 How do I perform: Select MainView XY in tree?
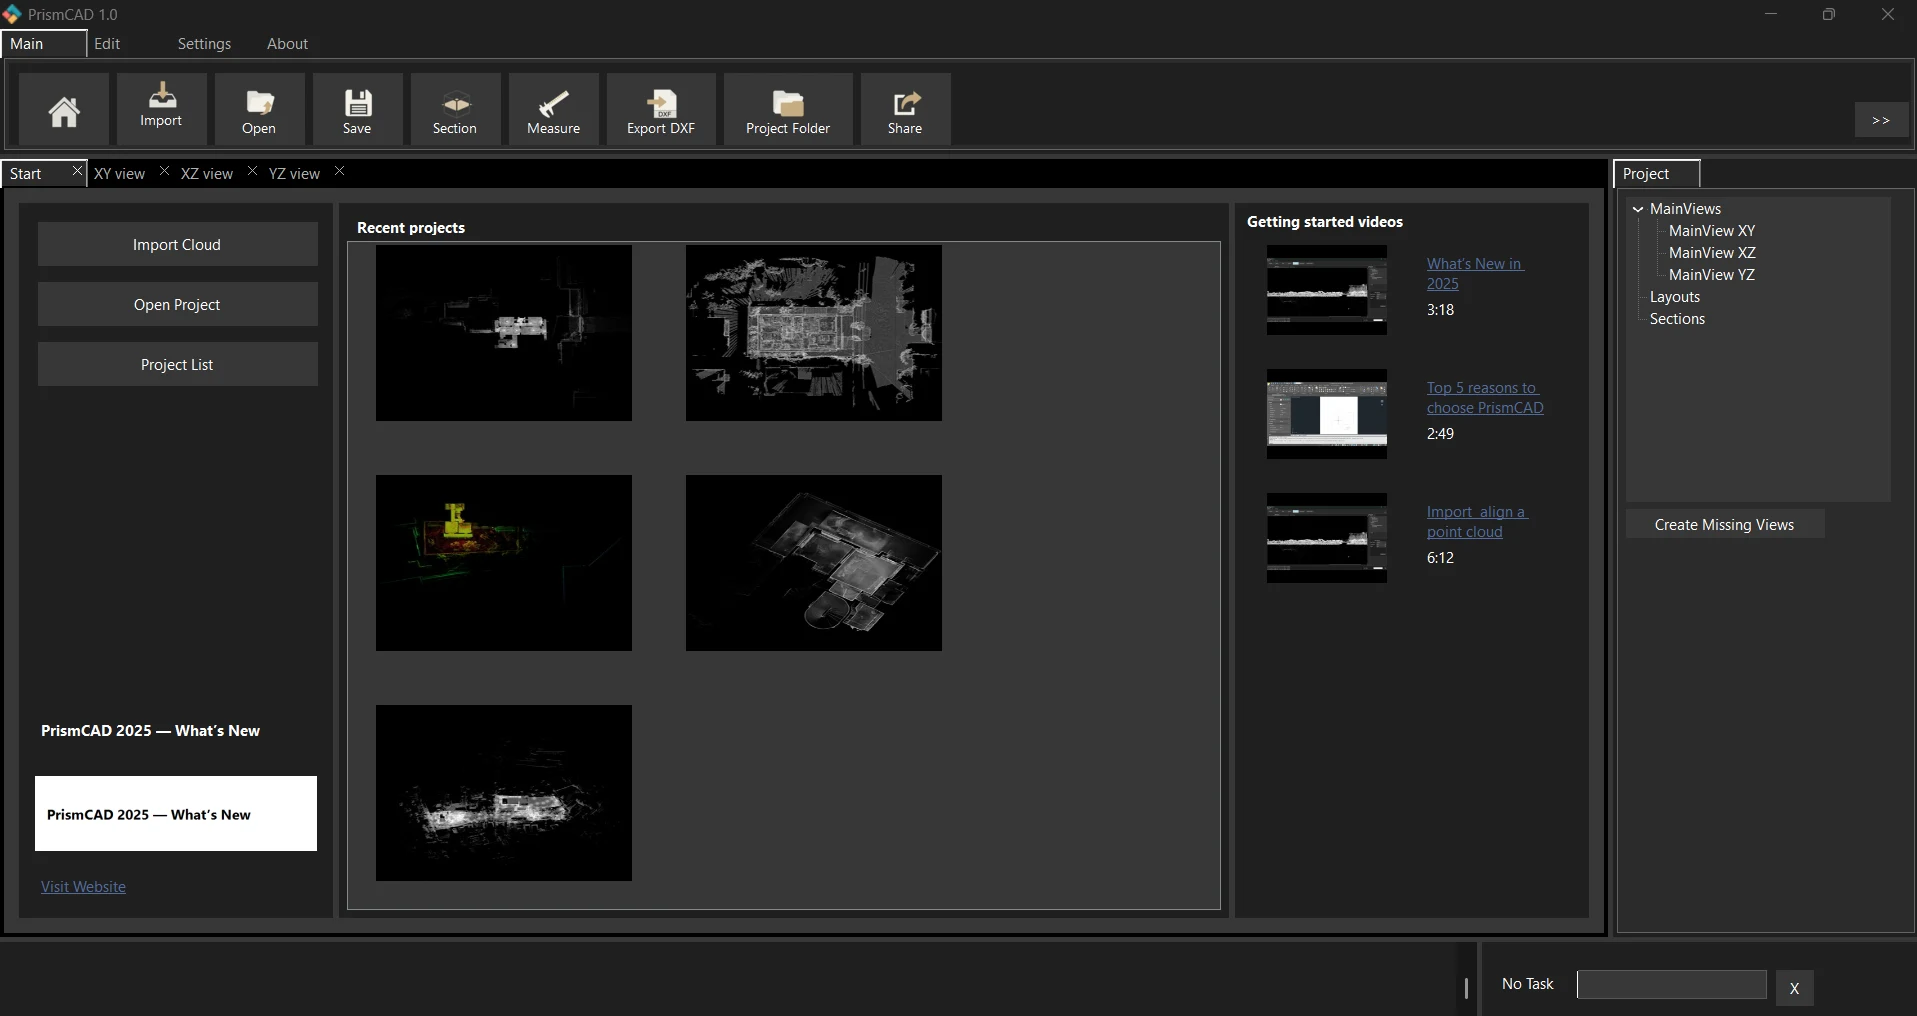pos(1712,231)
